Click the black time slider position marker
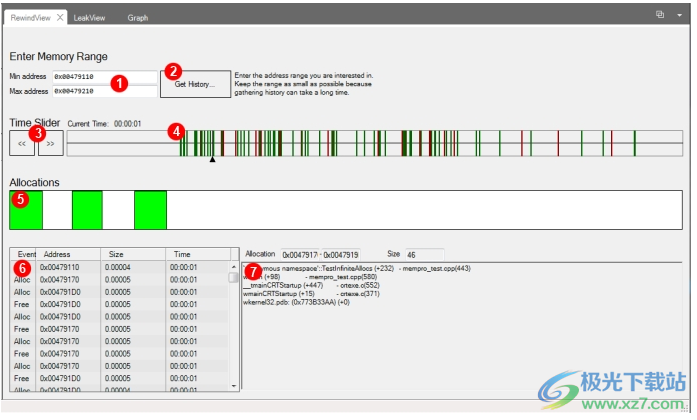Image resolution: width=697 pixels, height=420 pixels. tap(211, 158)
